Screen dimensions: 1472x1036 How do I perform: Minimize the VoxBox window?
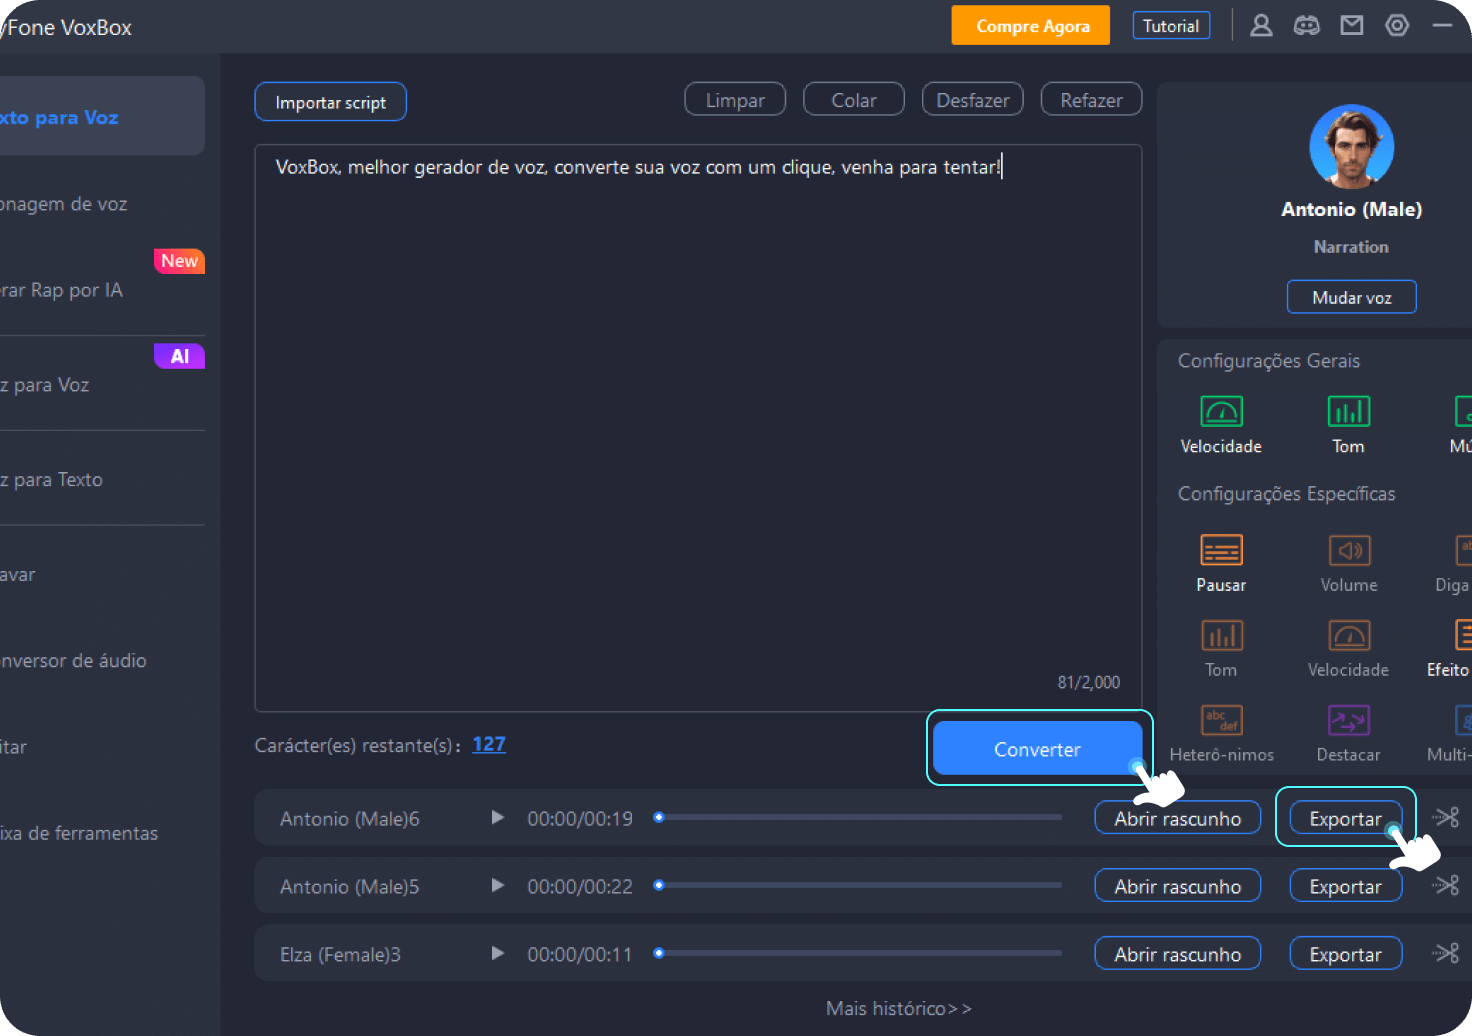pyautogui.click(x=1441, y=26)
